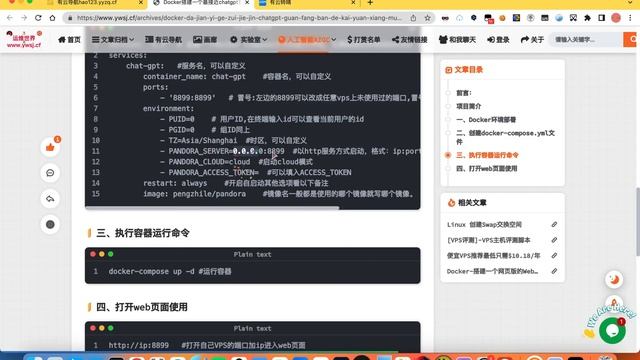Click the code block horizontal scrollbar

(x=212, y=208)
